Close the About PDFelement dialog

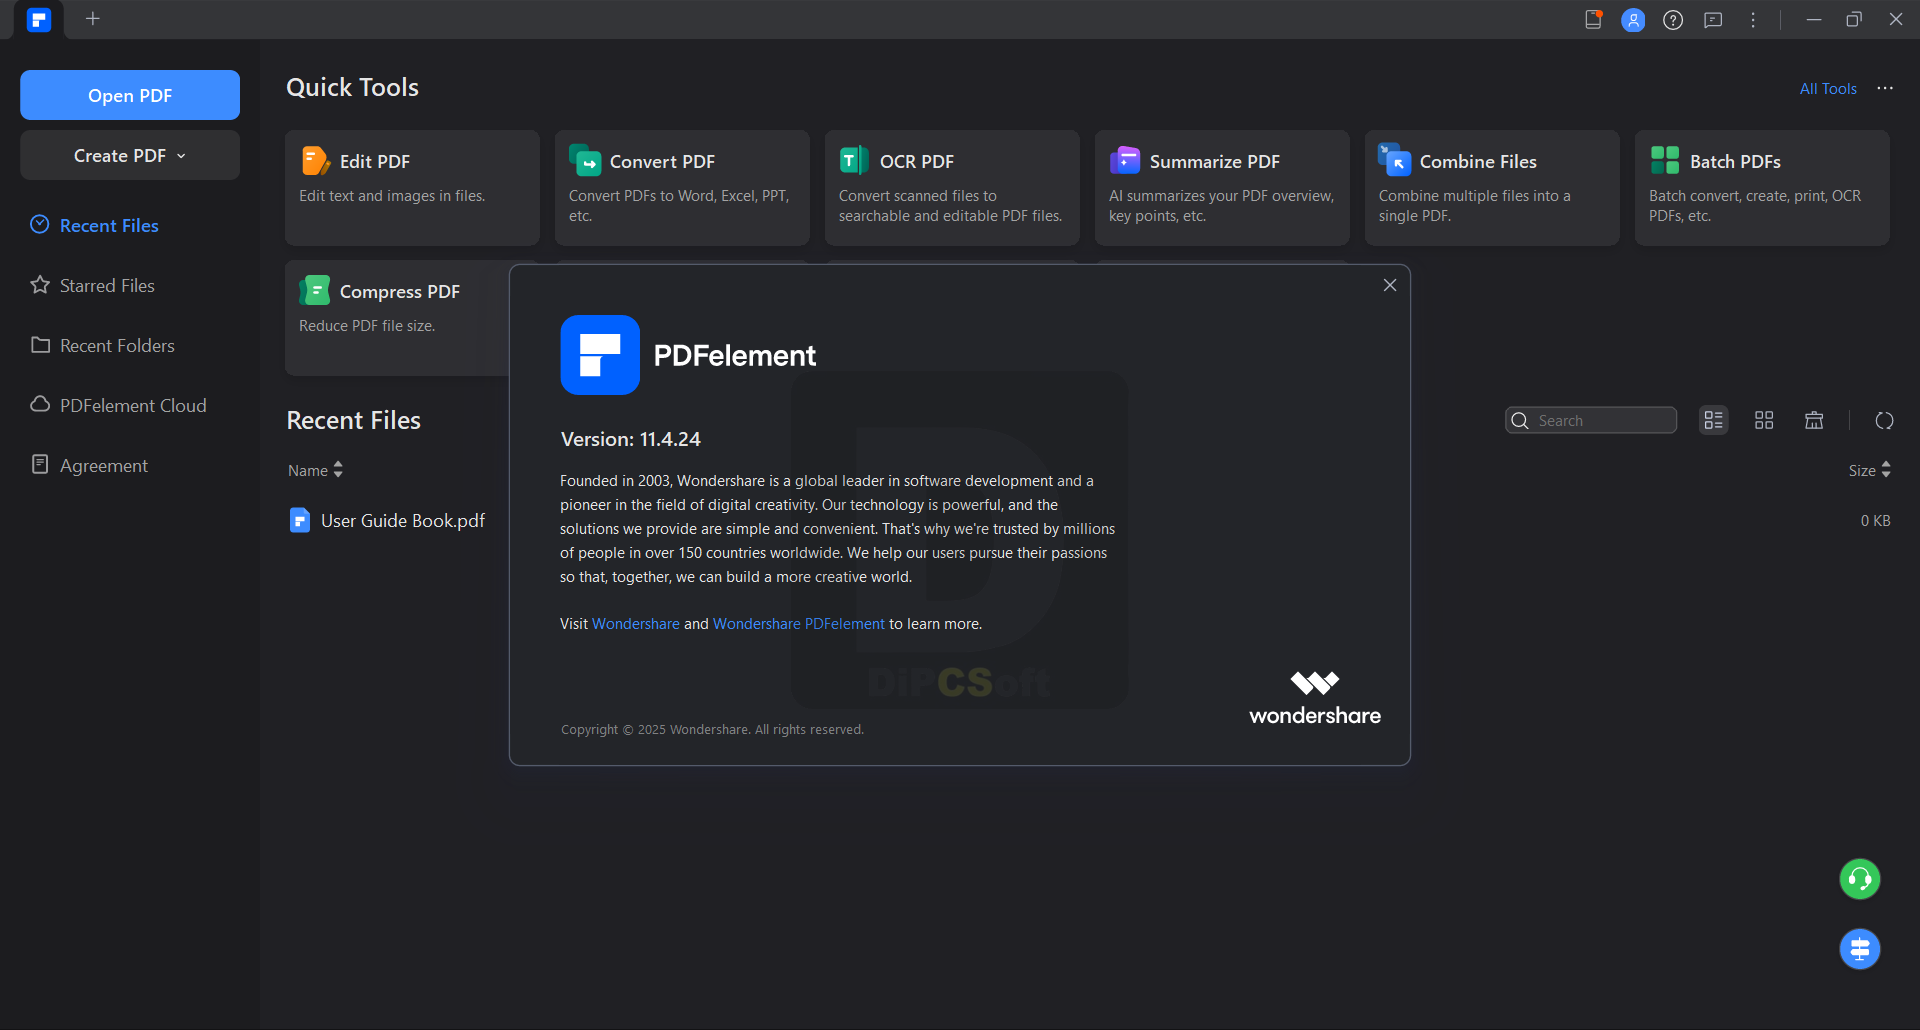tap(1390, 285)
